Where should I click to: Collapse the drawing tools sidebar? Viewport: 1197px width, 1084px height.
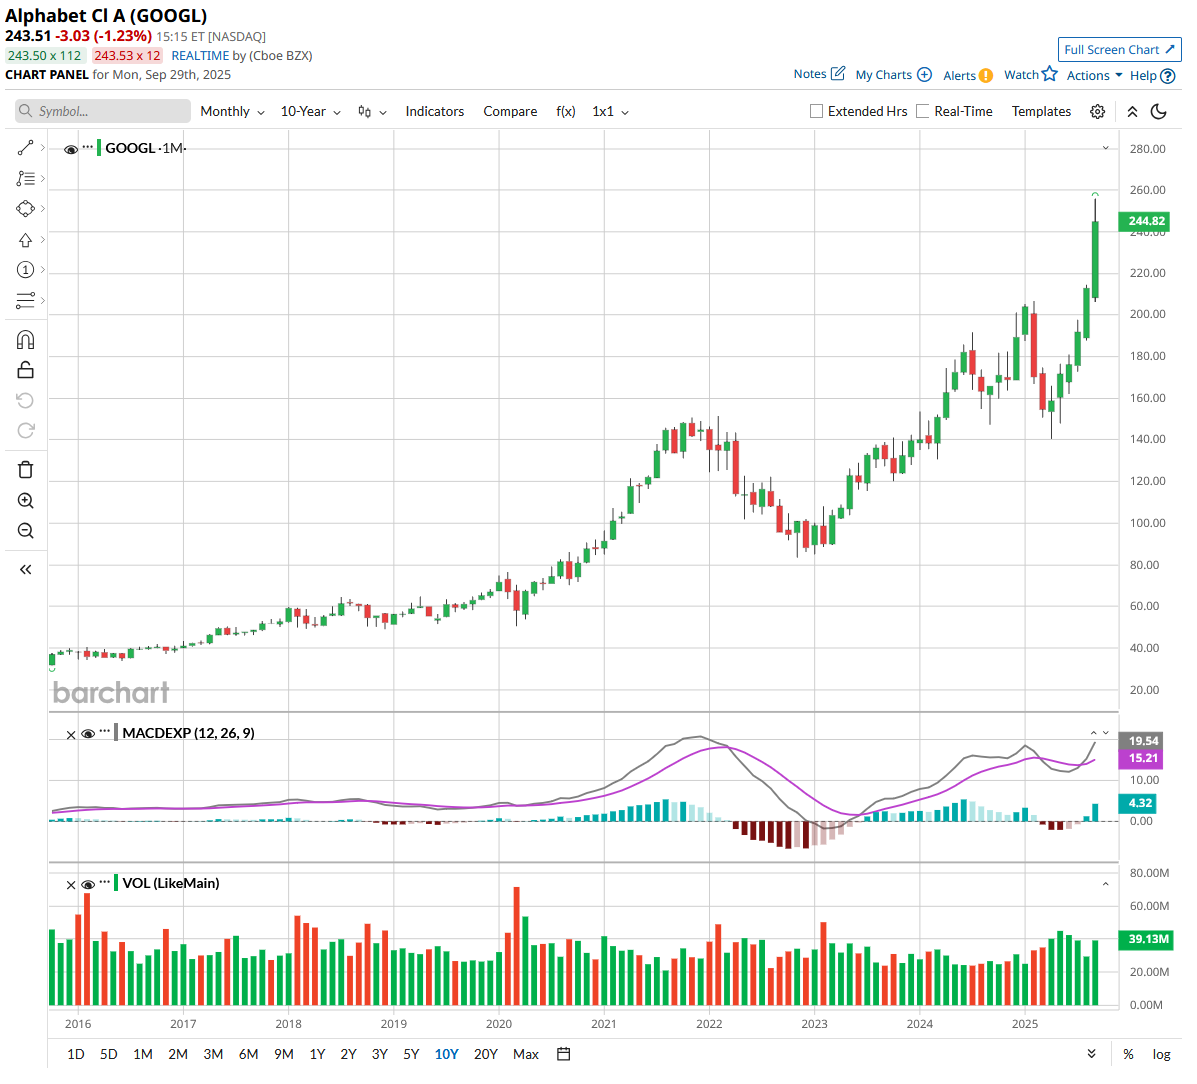[25, 569]
